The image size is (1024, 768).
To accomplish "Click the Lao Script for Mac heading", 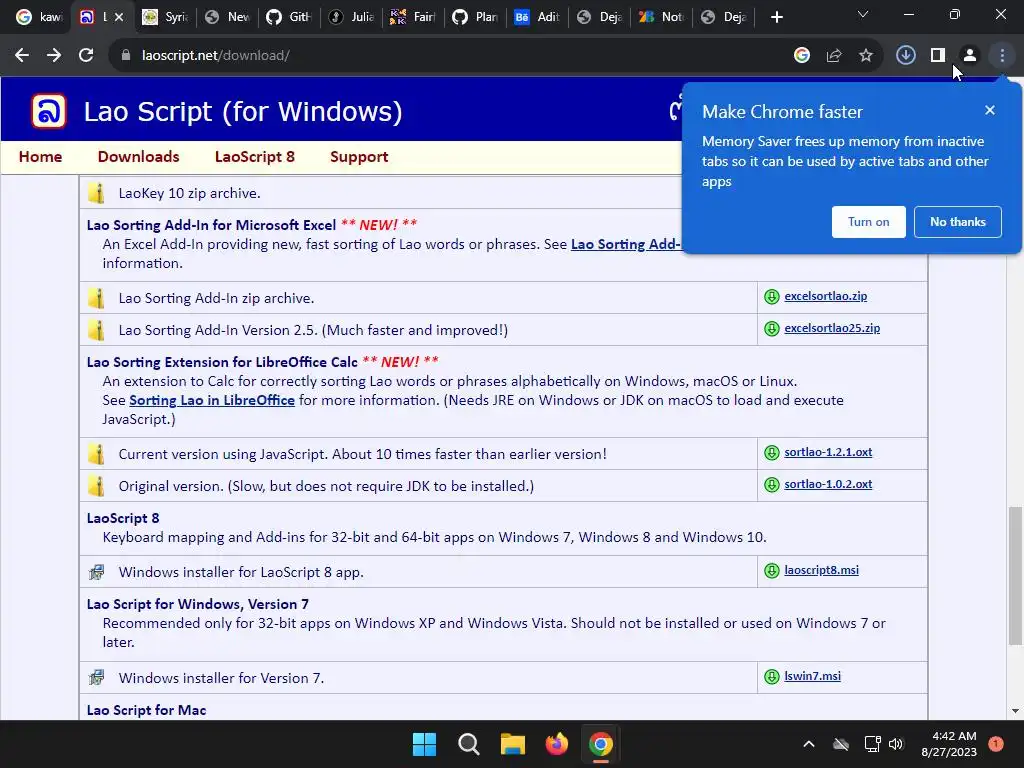I will point(146,710).
